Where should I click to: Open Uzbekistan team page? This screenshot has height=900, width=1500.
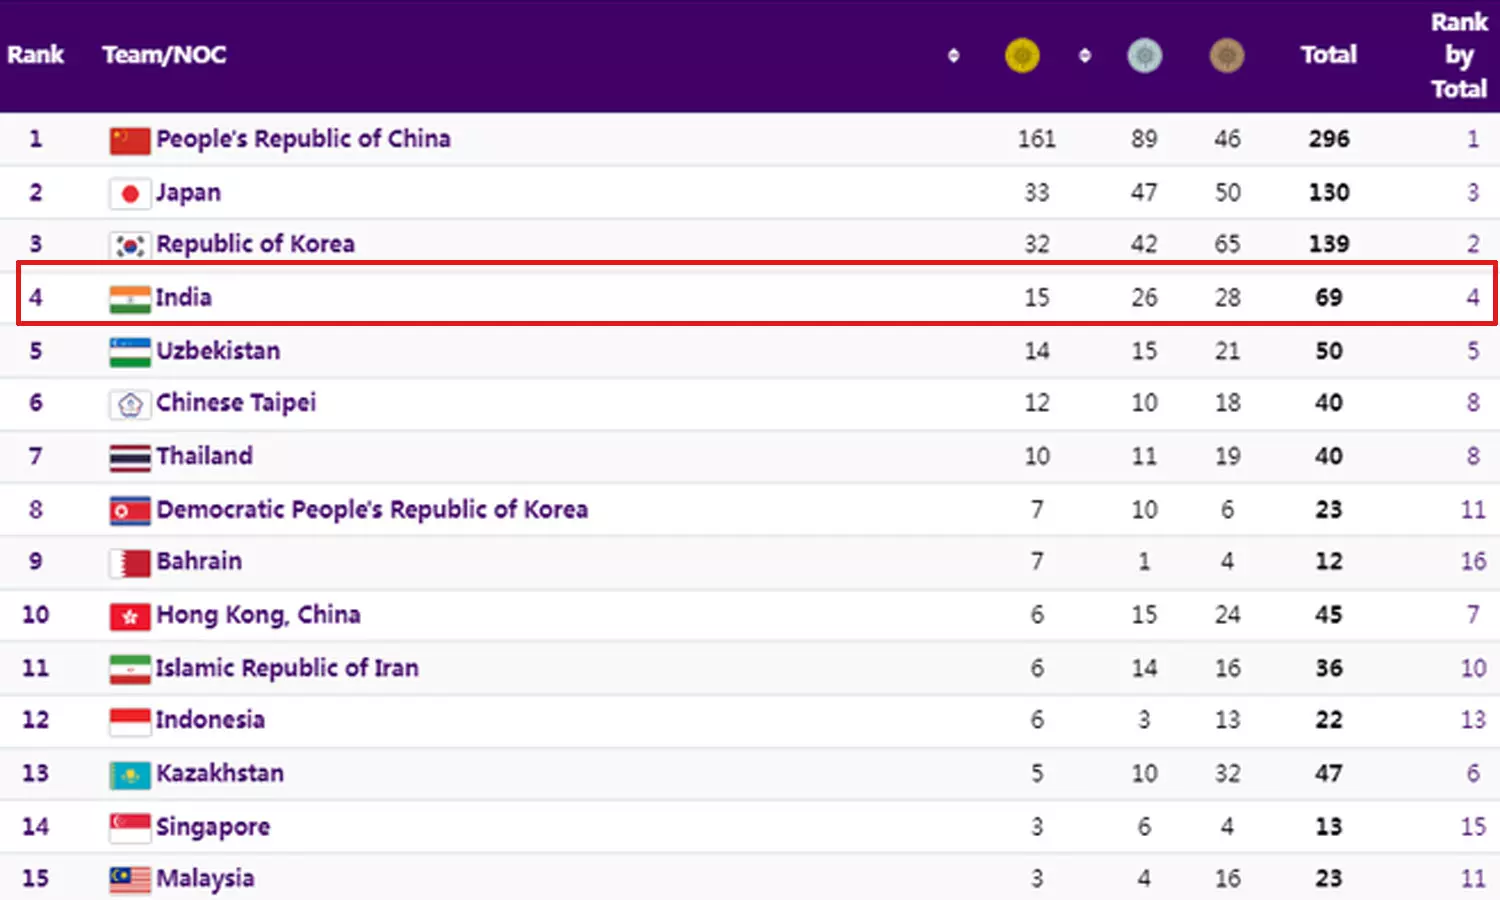pos(218,351)
